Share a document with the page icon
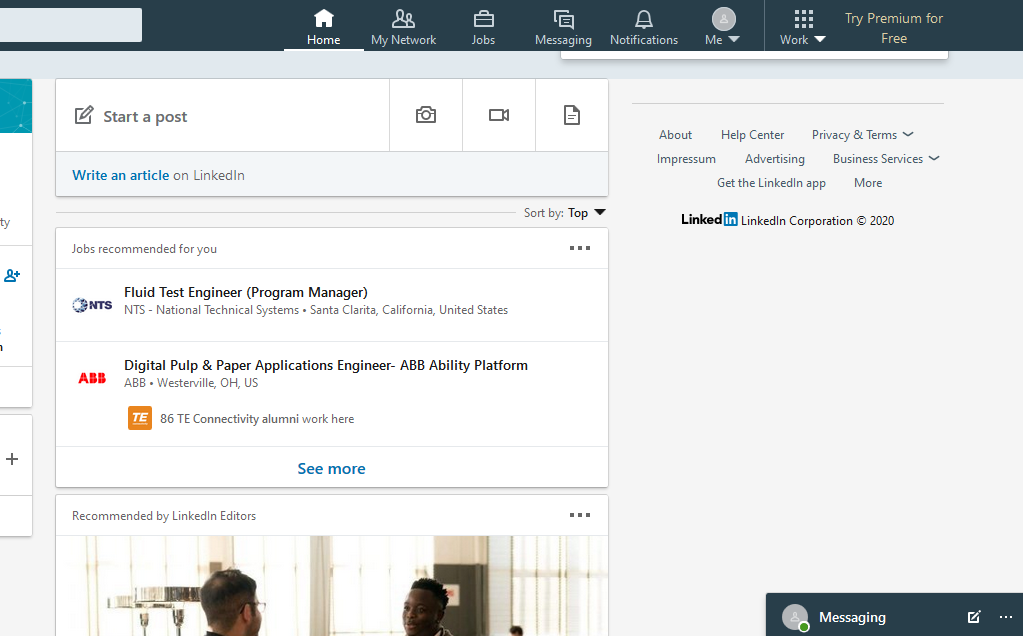Viewport: 1023px width, 636px height. 572,115
